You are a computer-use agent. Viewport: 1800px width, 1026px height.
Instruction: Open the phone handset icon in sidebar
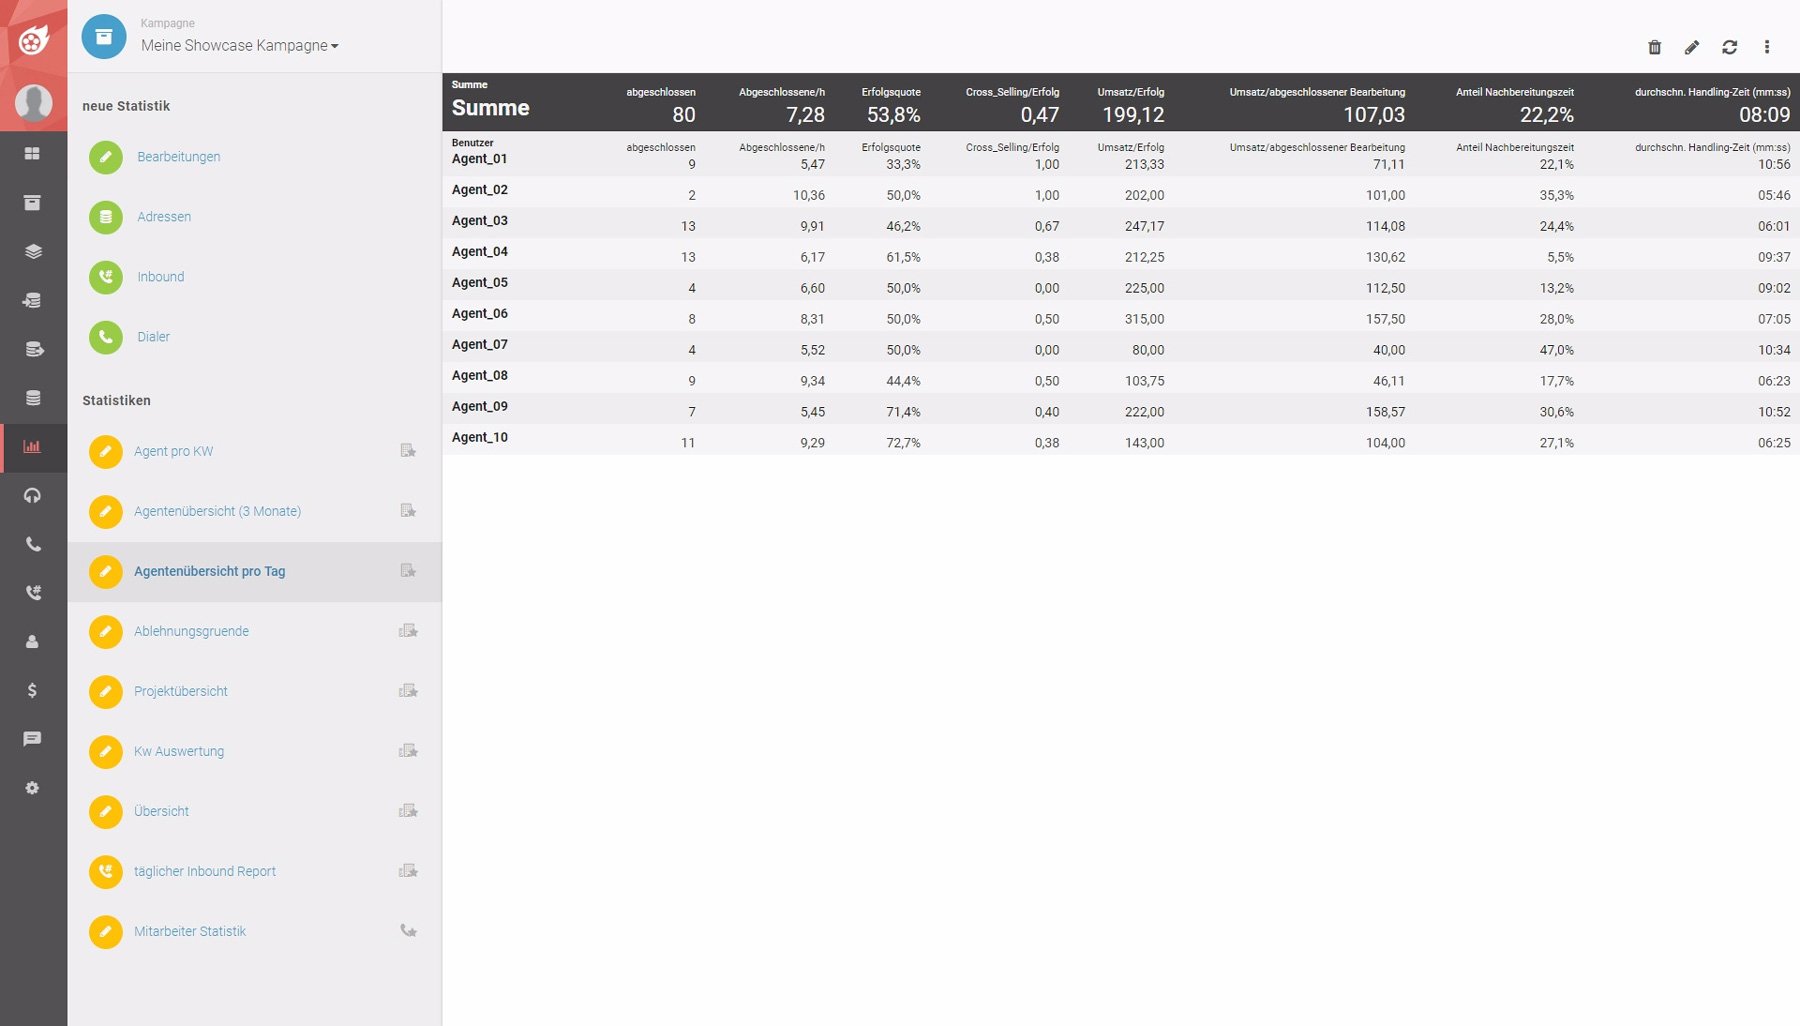(x=32, y=545)
